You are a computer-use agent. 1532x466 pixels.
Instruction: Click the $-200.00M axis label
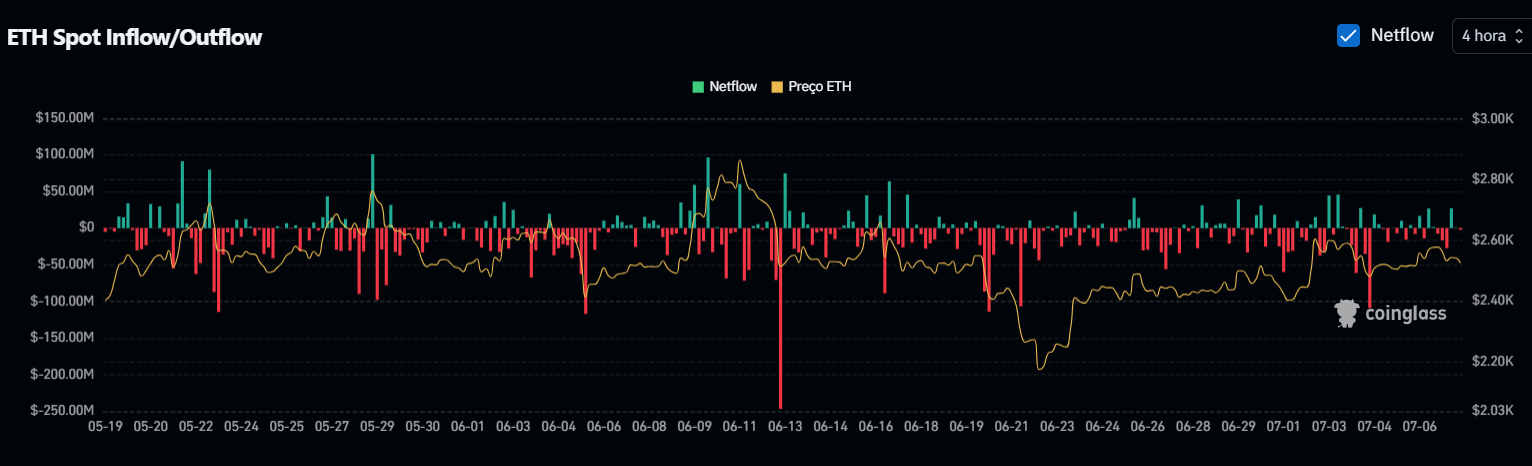pos(62,374)
